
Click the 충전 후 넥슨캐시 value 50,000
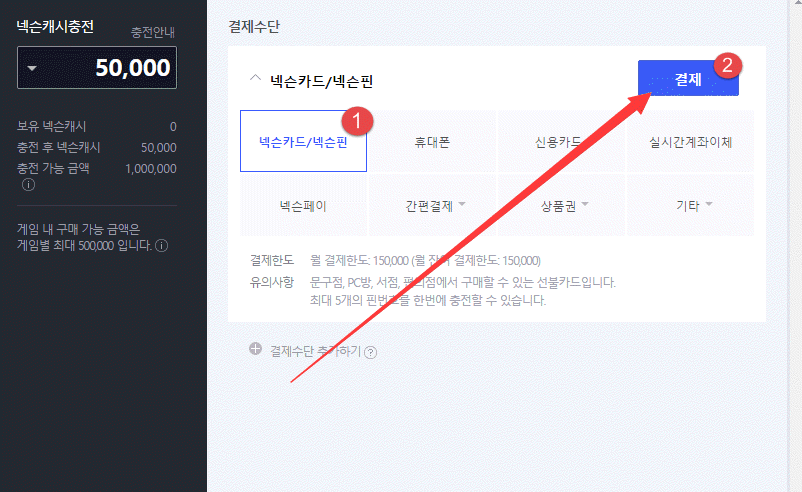(159, 147)
